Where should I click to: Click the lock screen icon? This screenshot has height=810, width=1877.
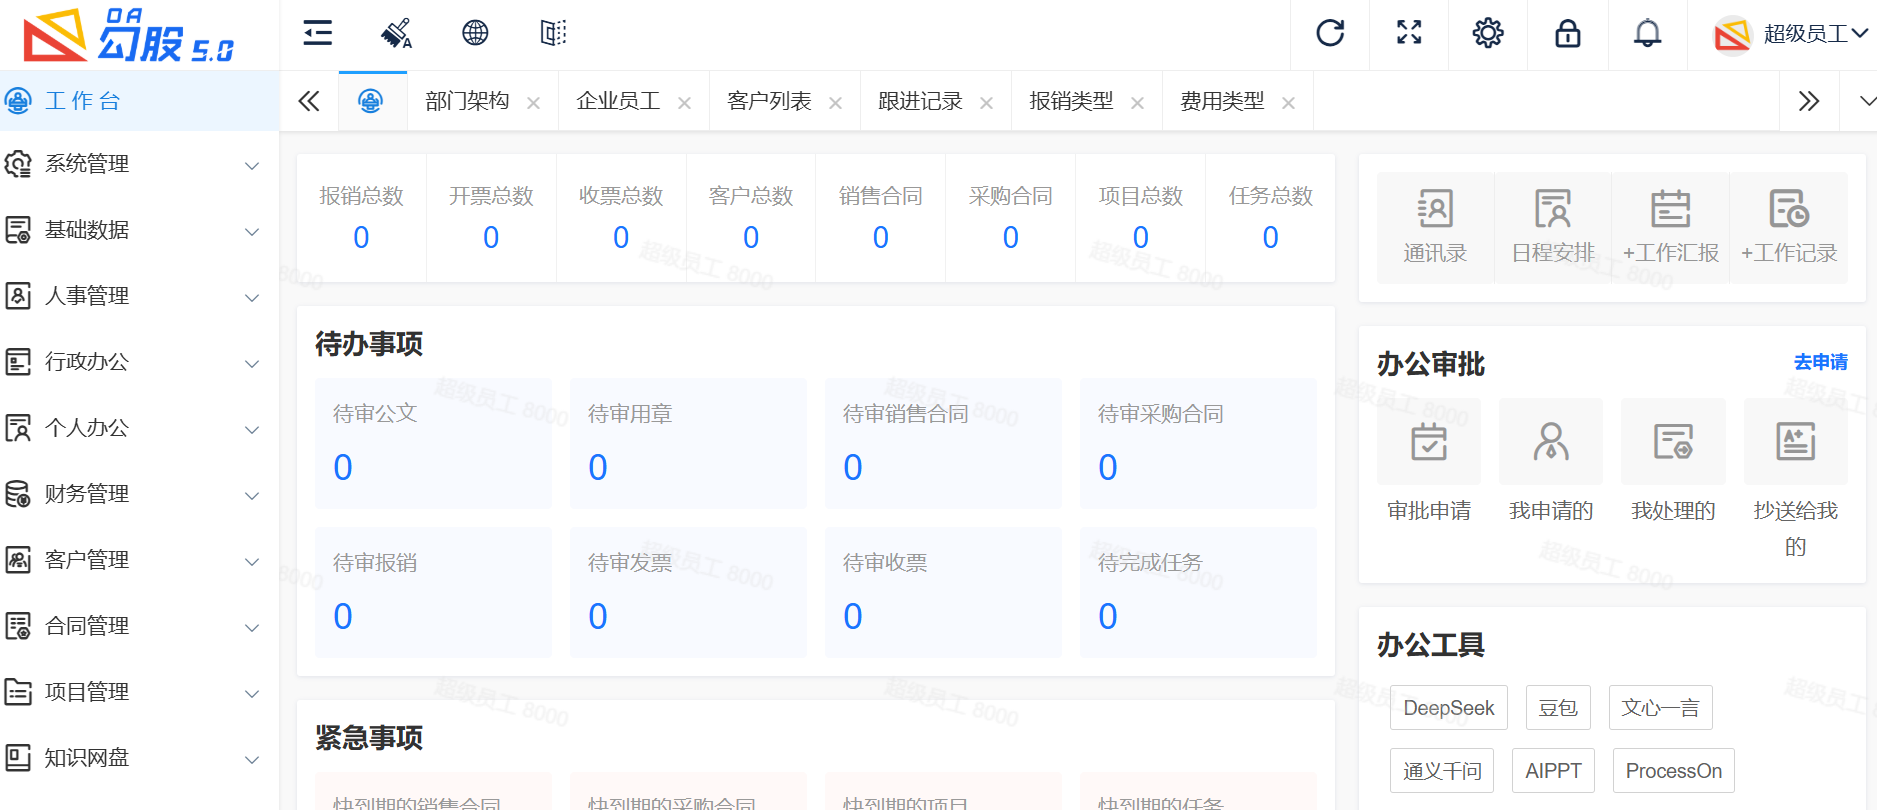click(x=1567, y=33)
